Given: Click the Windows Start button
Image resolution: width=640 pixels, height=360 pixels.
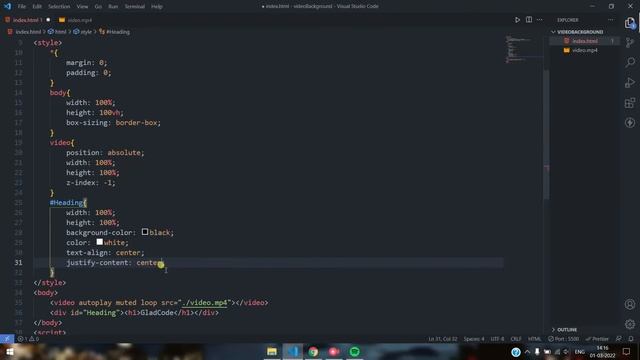Looking at the screenshot, I should 9,351.
